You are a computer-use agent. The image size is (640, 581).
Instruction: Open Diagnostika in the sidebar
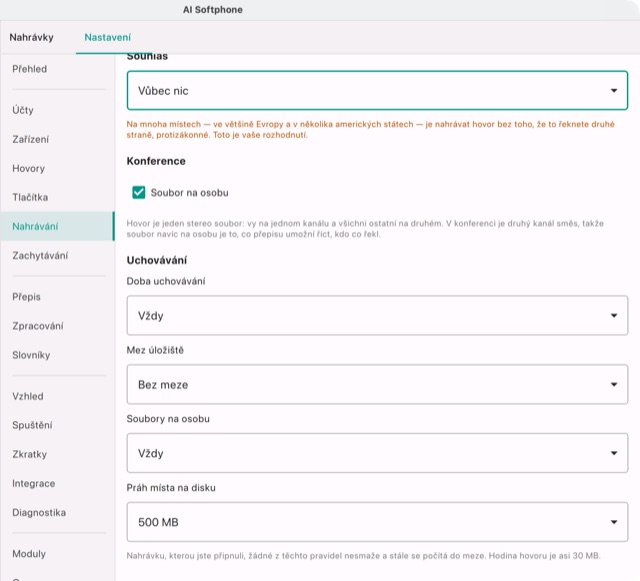tap(39, 512)
